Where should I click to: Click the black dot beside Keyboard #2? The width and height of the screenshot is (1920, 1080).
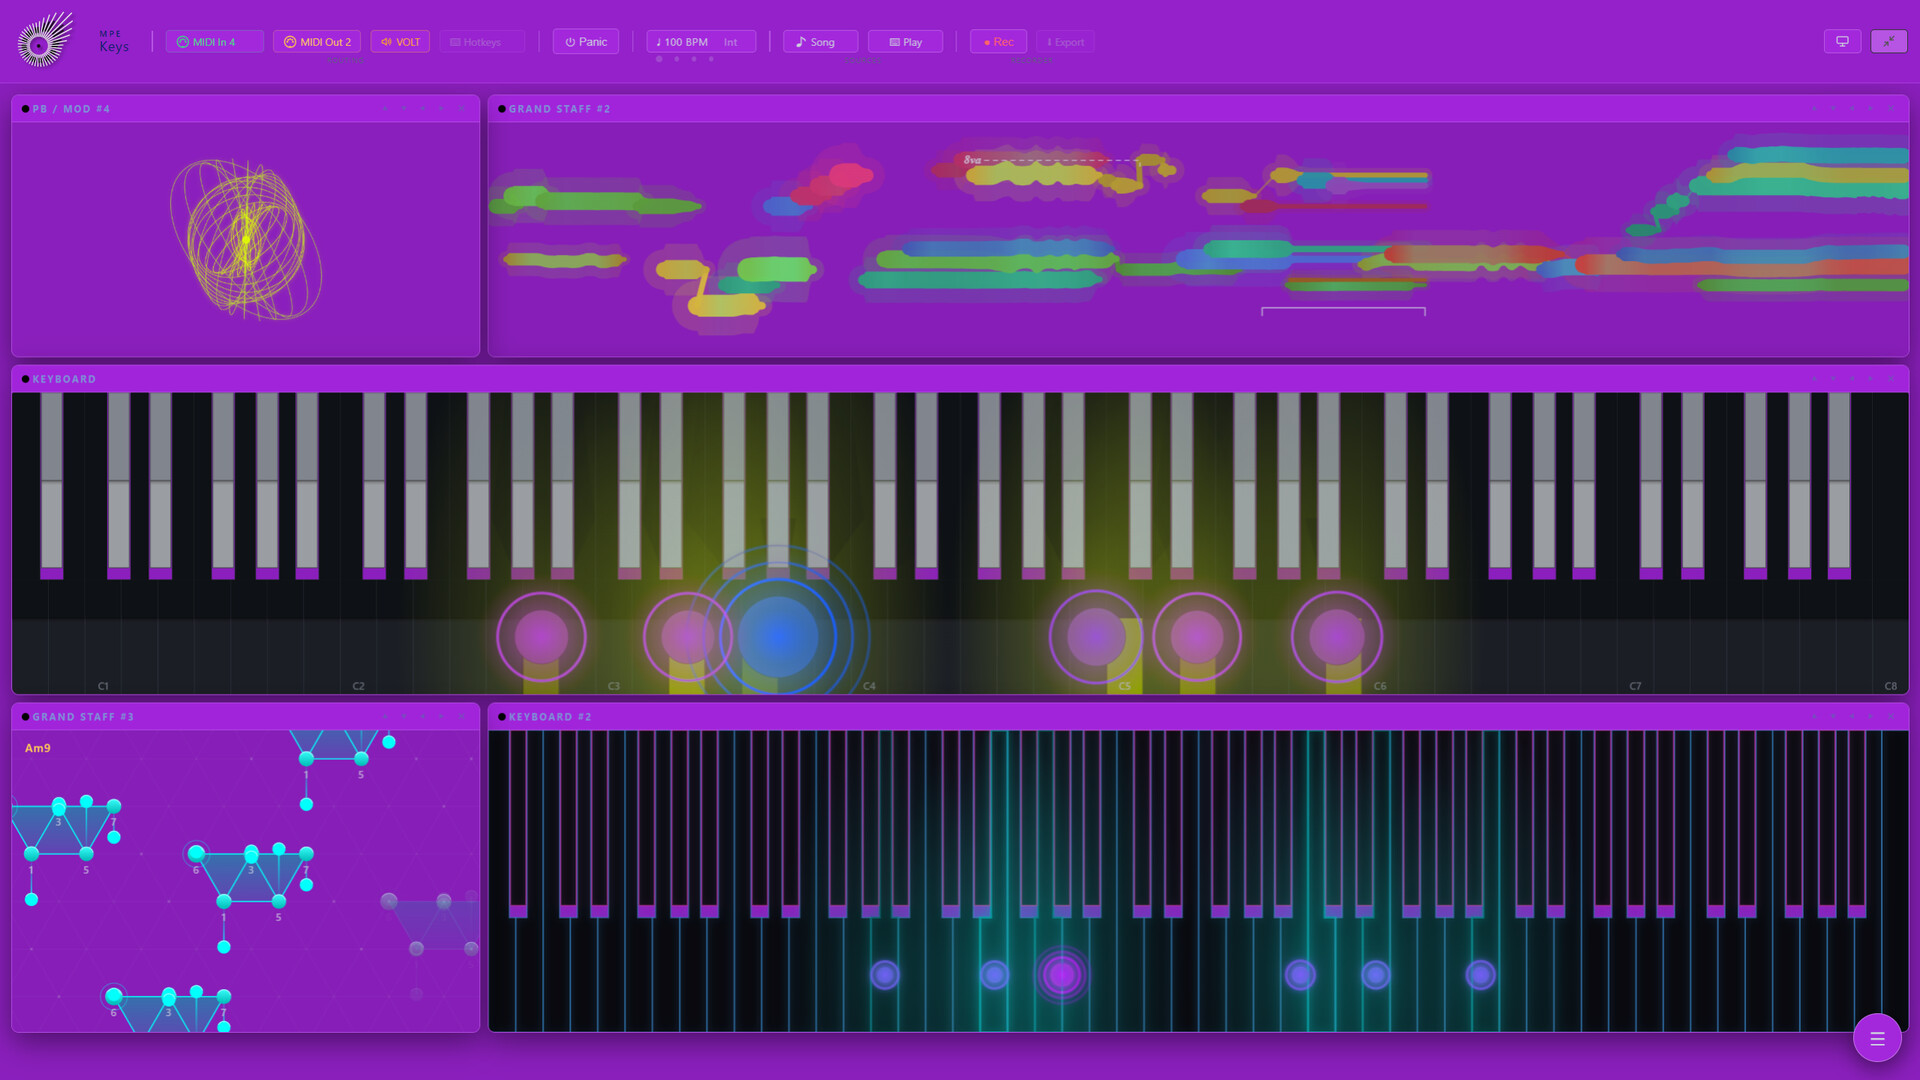tap(502, 717)
